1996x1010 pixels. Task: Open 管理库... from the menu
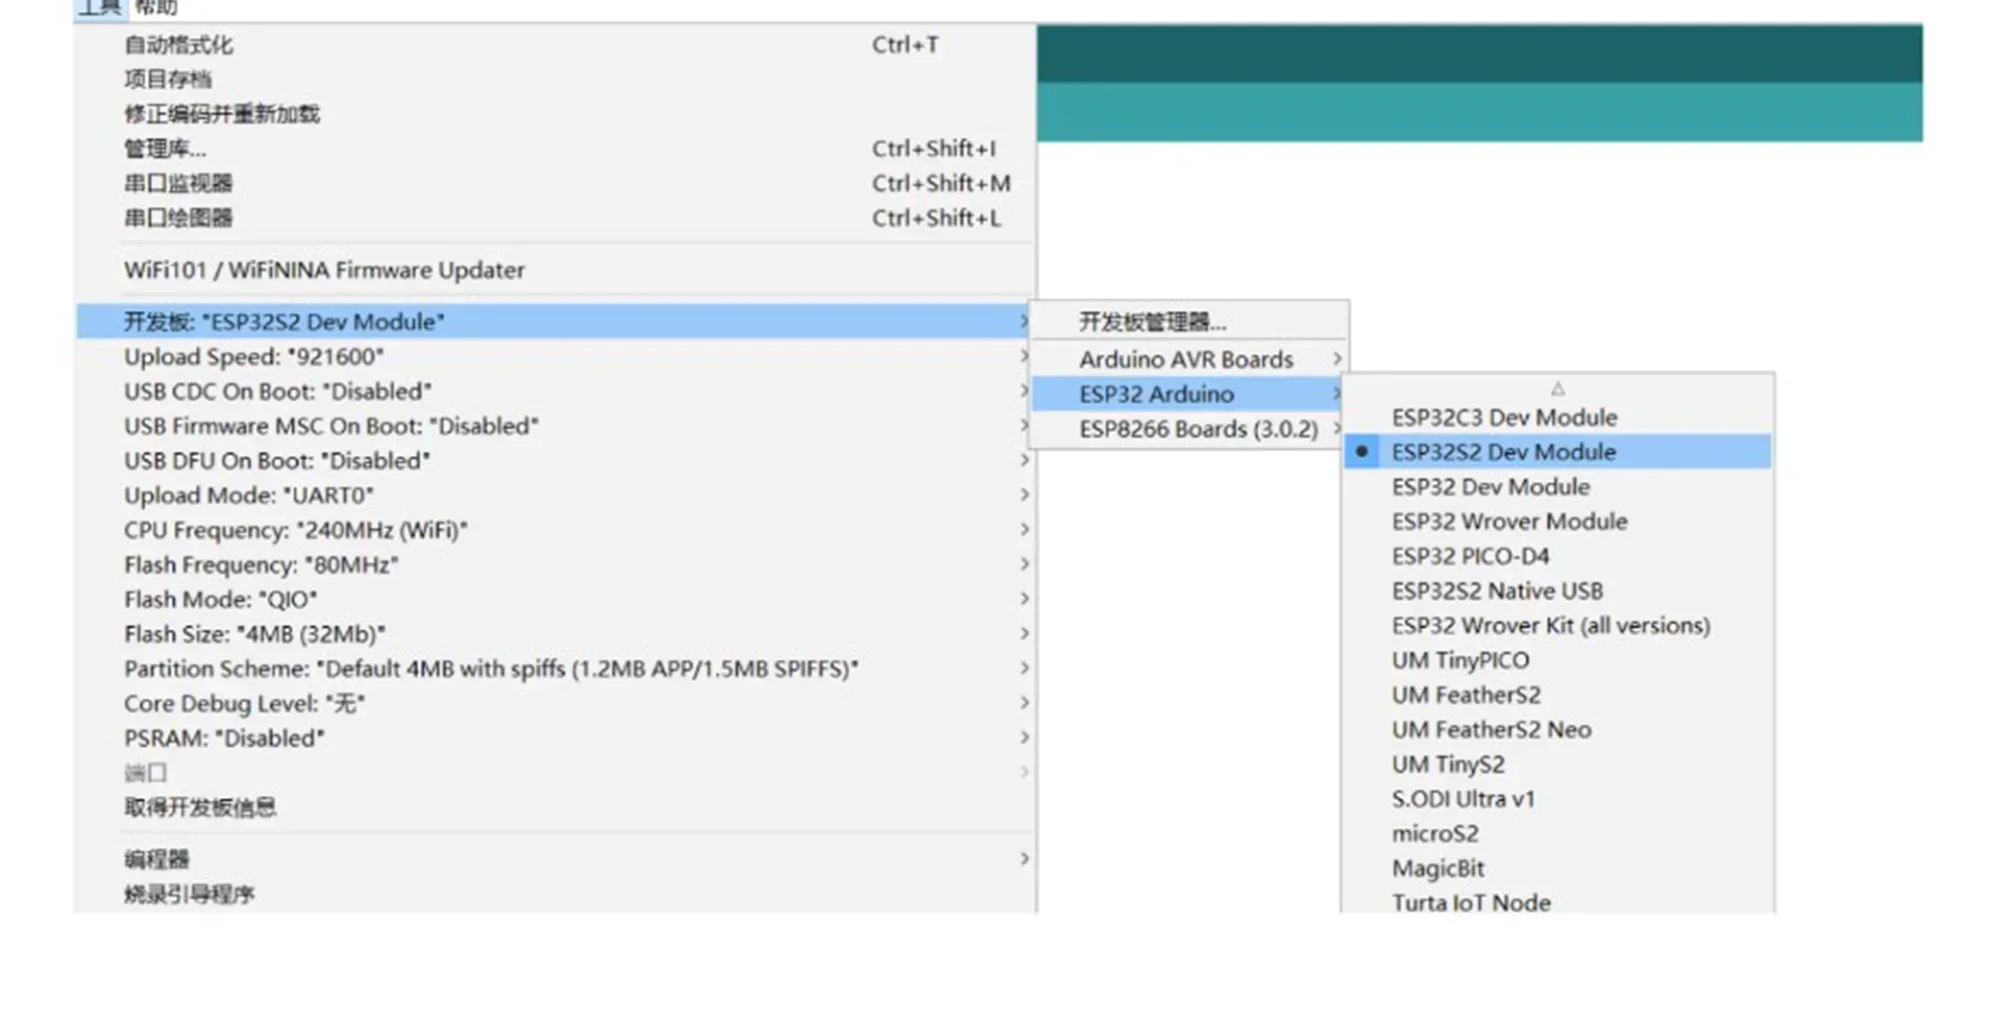(555, 149)
